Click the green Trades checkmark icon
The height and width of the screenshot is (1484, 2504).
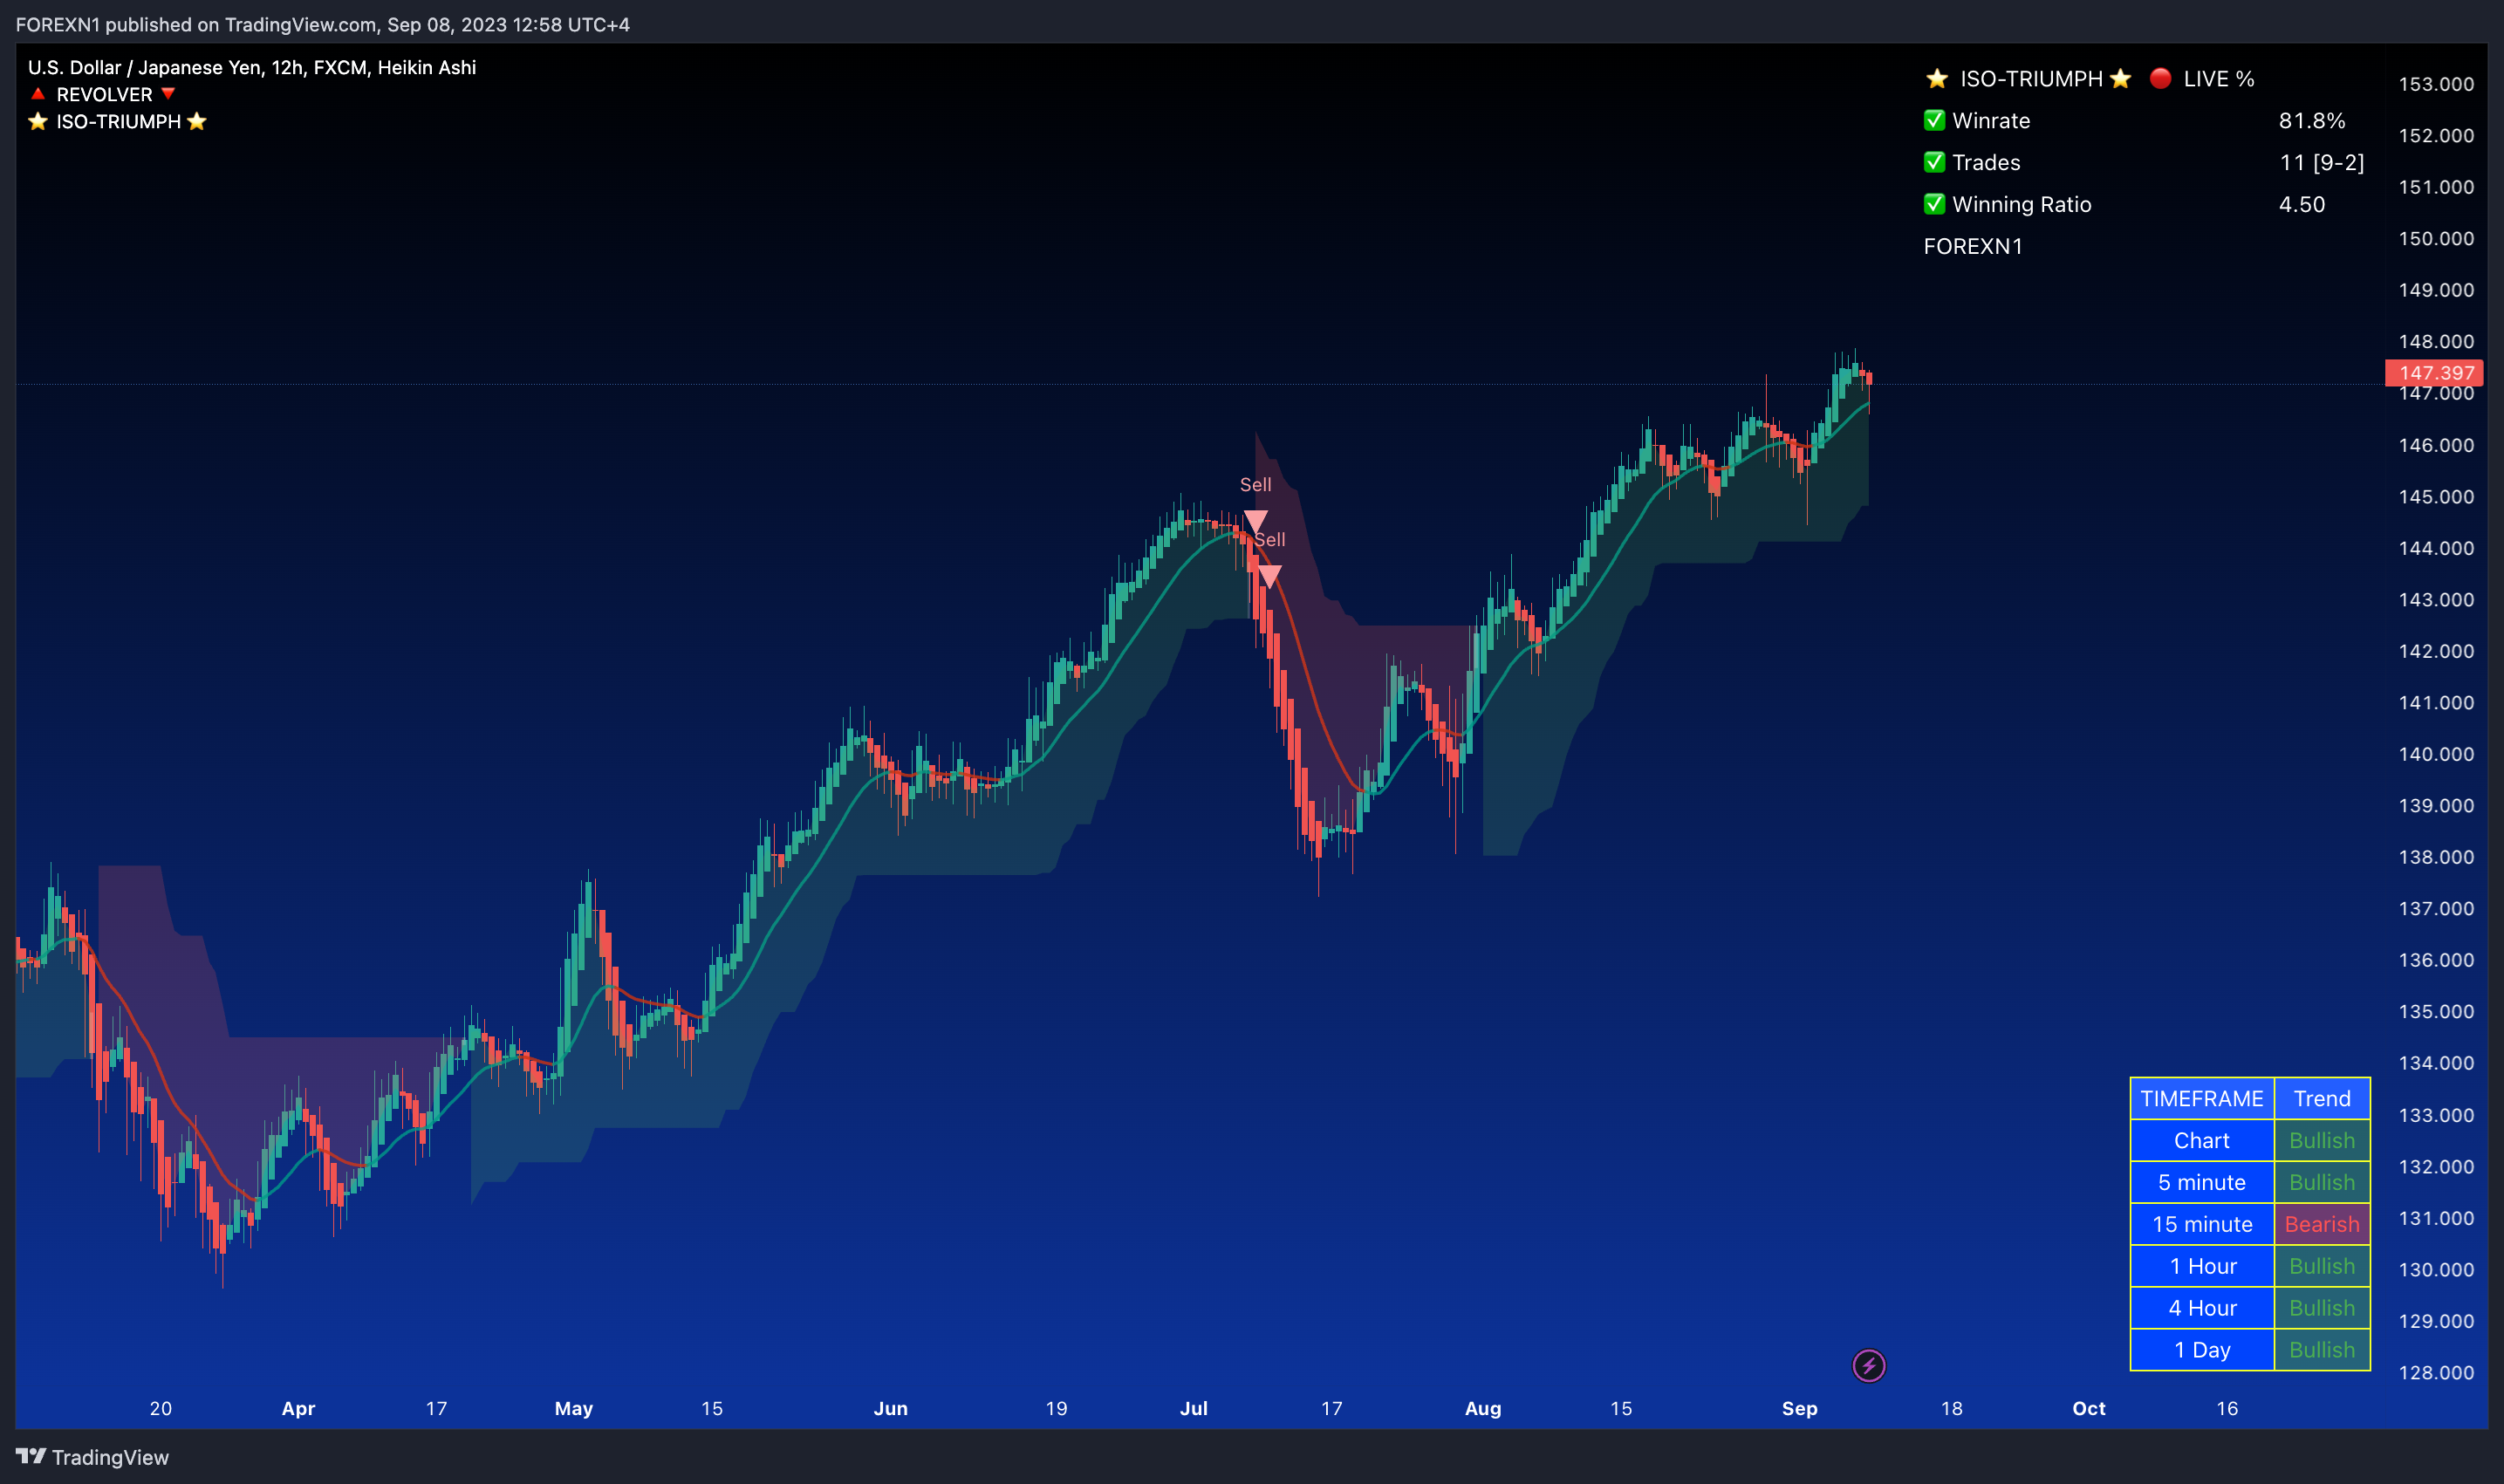click(x=1934, y=162)
